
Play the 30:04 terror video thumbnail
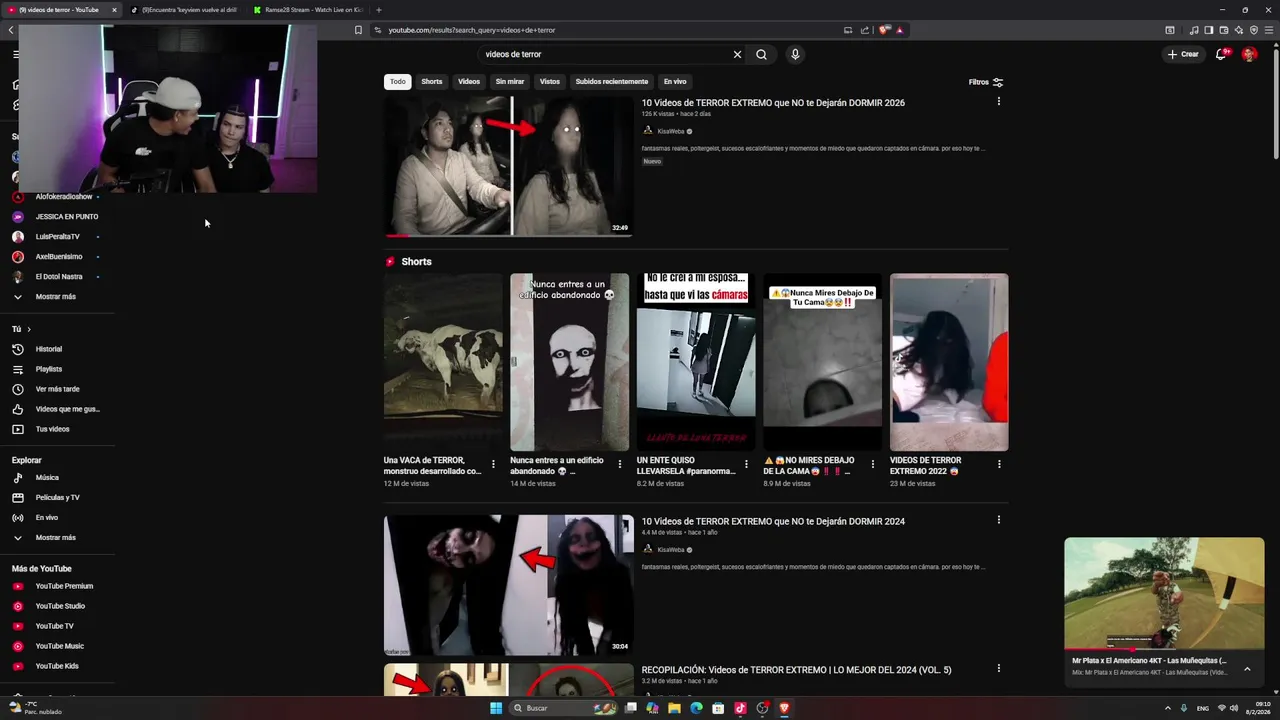[508, 585]
